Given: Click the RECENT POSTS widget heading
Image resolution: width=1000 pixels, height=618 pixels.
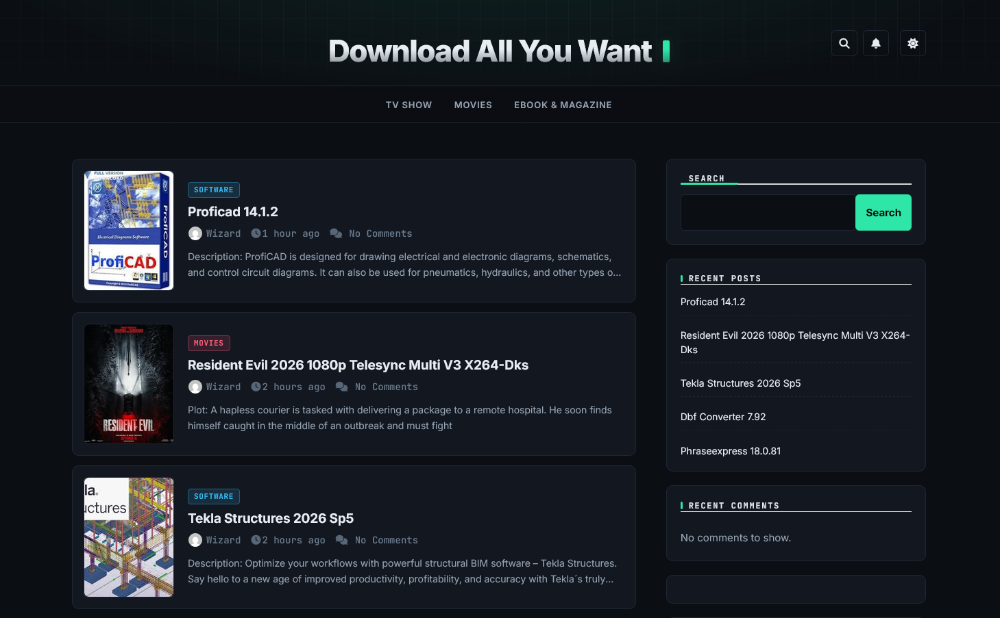Looking at the screenshot, I should (x=724, y=278).
